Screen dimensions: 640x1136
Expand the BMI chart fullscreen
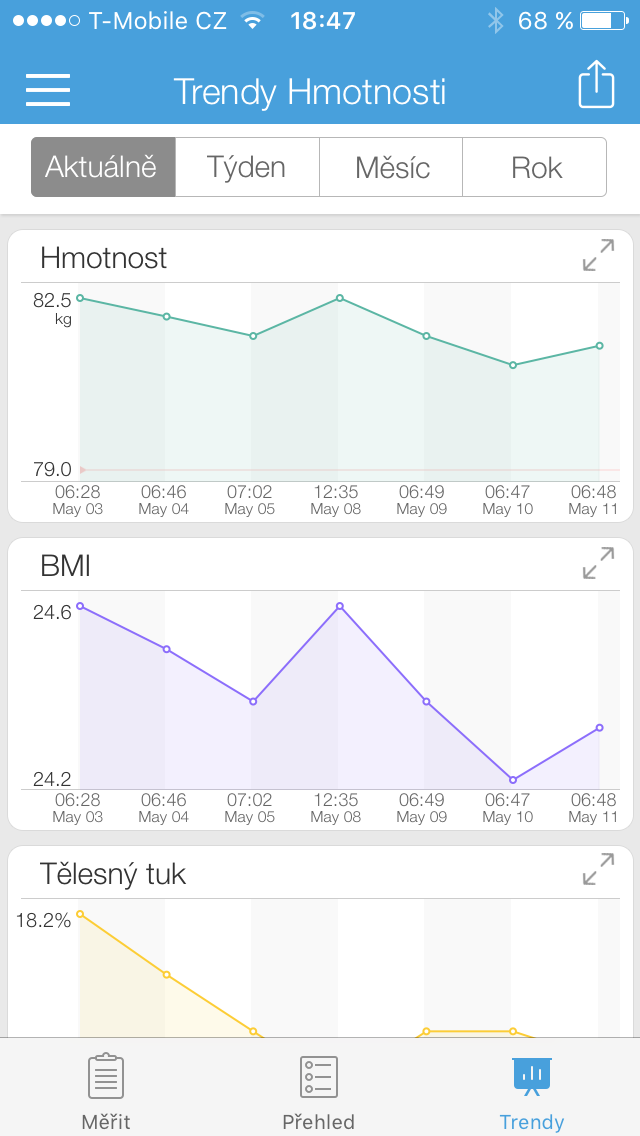pyautogui.click(x=598, y=563)
